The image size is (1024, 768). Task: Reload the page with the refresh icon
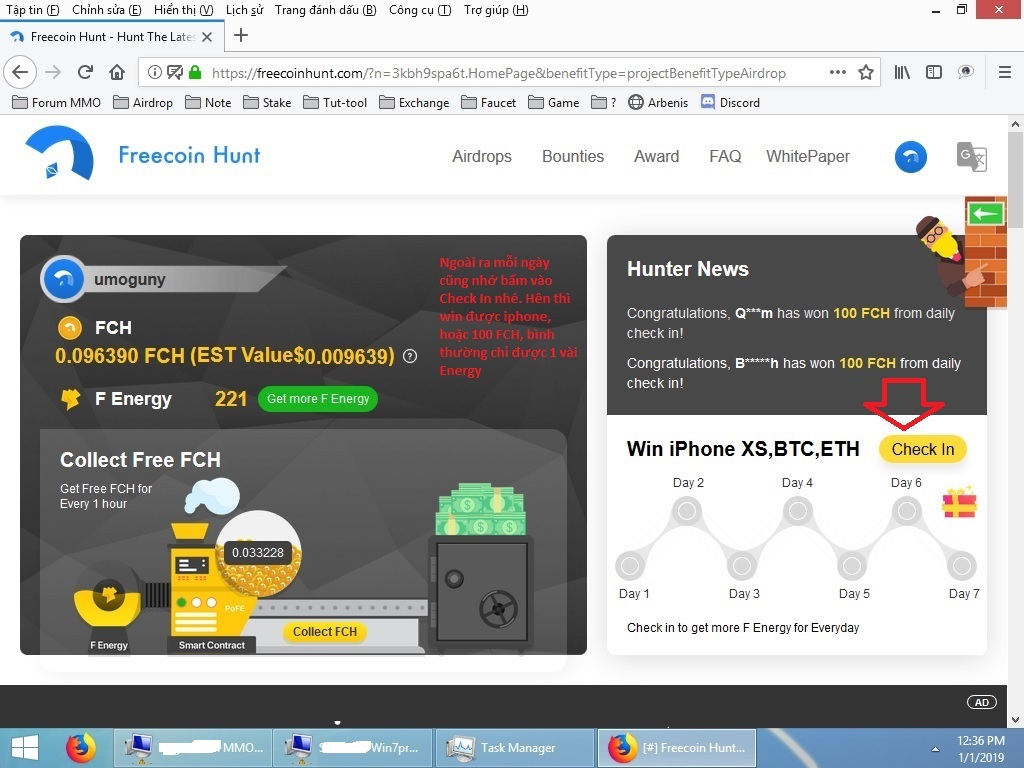(x=85, y=72)
